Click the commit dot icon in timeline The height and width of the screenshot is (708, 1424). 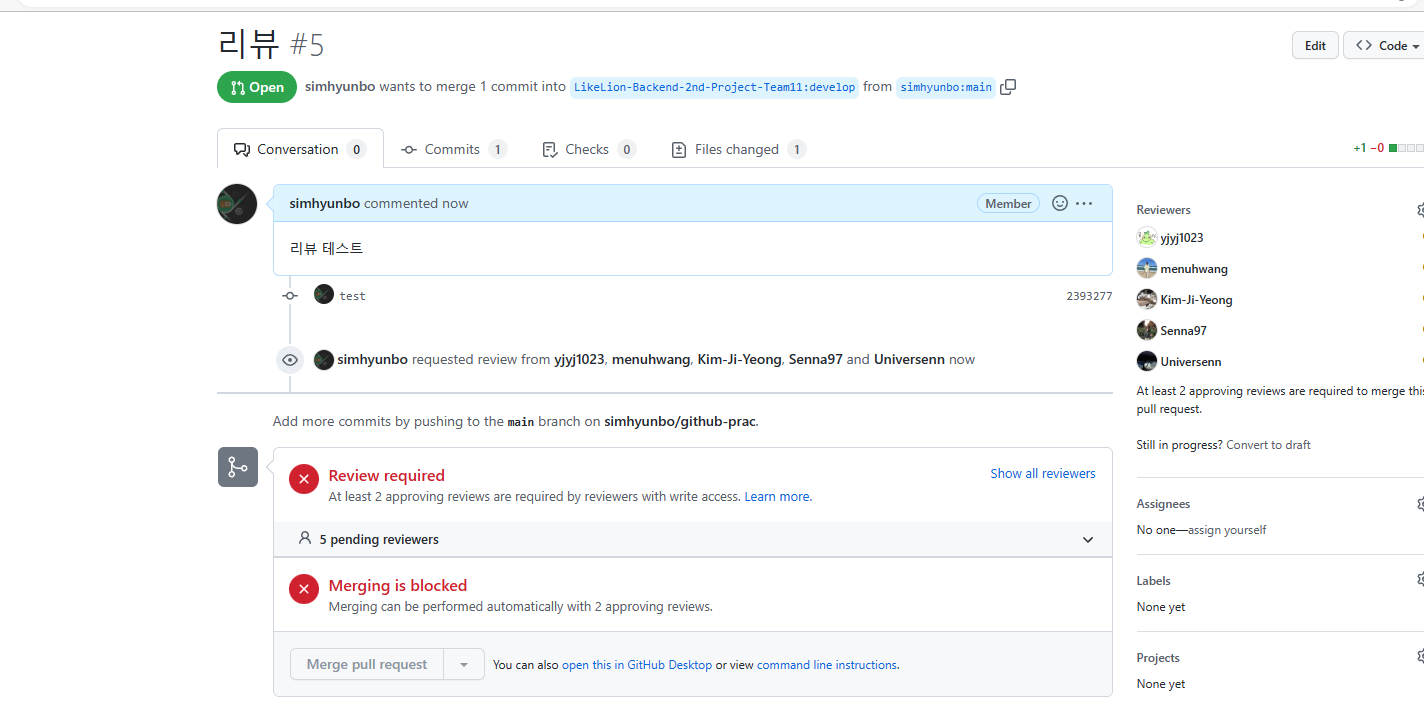point(290,296)
